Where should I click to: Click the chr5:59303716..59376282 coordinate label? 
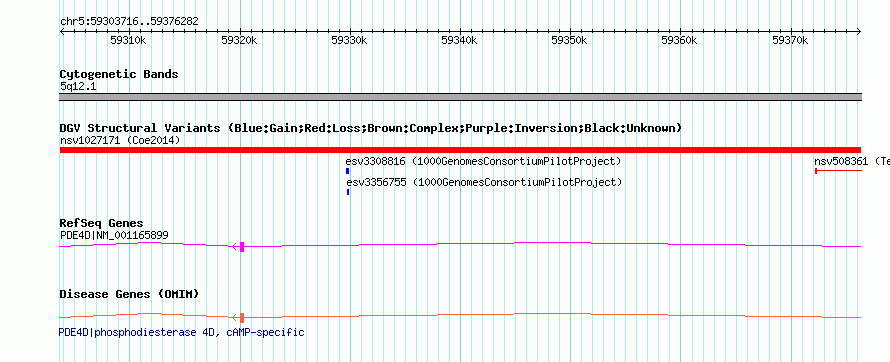click(x=129, y=22)
